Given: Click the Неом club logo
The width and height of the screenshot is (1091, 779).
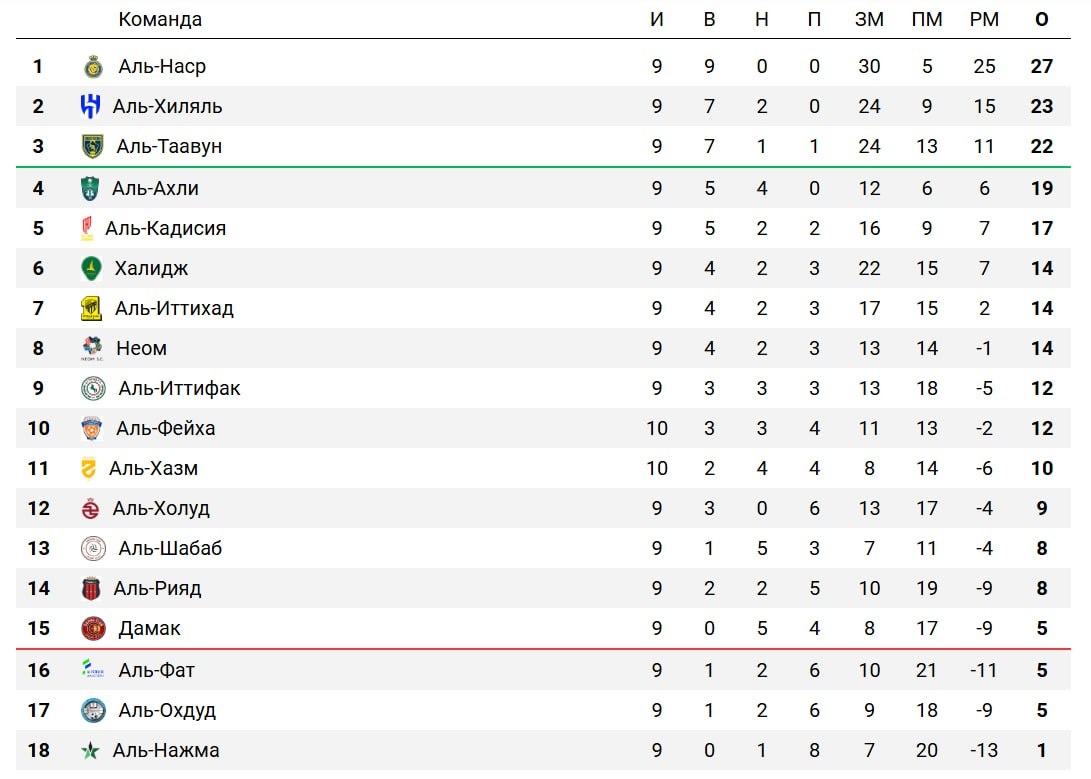Looking at the screenshot, I should tap(92, 348).
